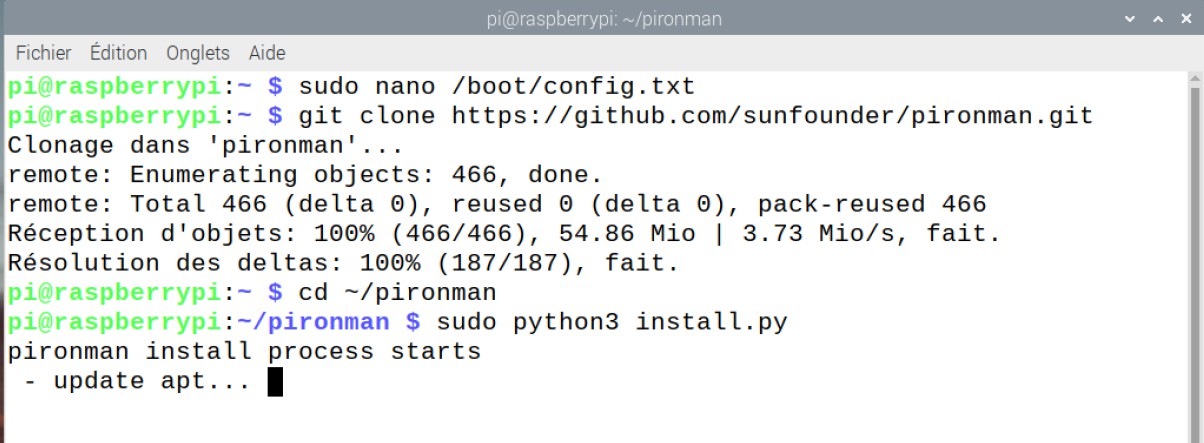Click the cd ~/pironman command text

pos(397,293)
